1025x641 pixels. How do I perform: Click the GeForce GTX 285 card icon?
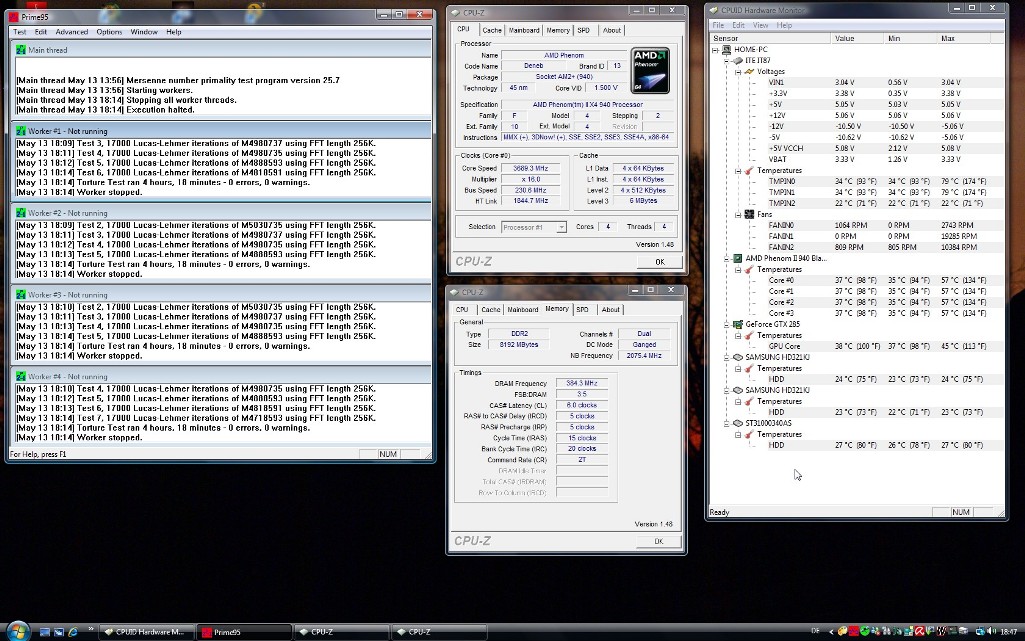click(738, 324)
